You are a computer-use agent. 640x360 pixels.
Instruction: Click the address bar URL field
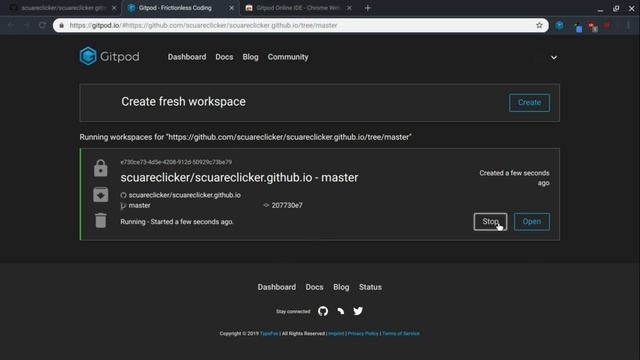point(300,25)
